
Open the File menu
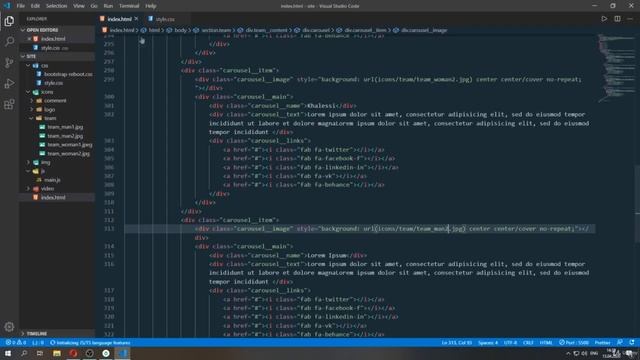(x=20, y=6)
